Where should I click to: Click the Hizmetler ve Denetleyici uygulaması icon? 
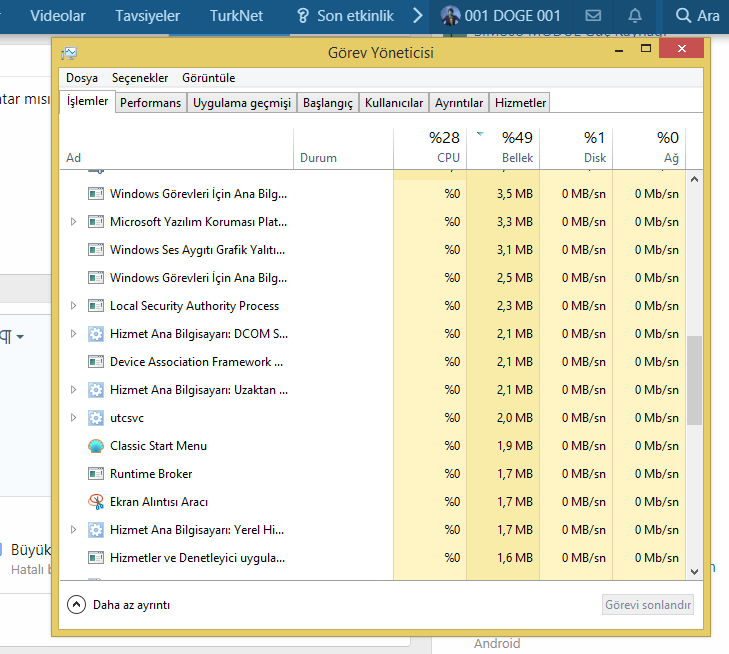point(96,557)
